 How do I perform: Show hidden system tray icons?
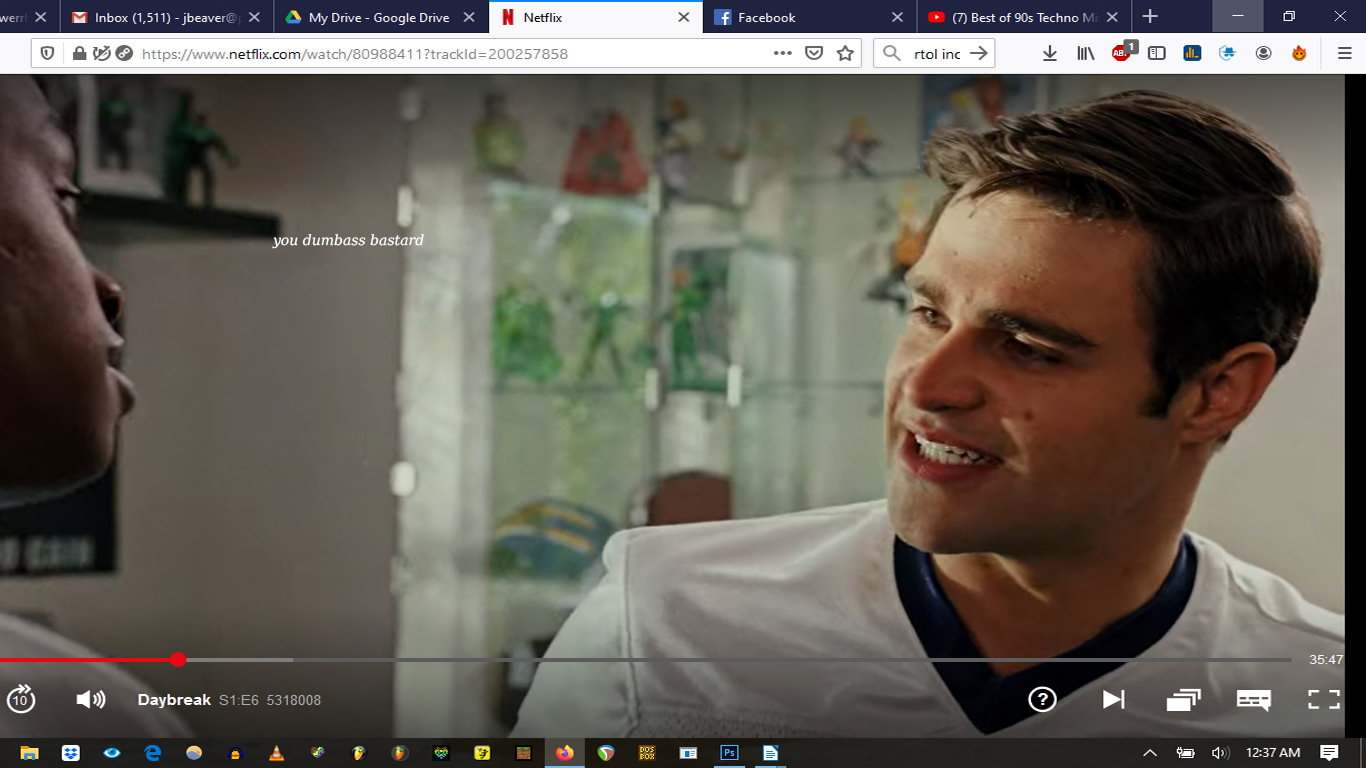(x=1150, y=753)
